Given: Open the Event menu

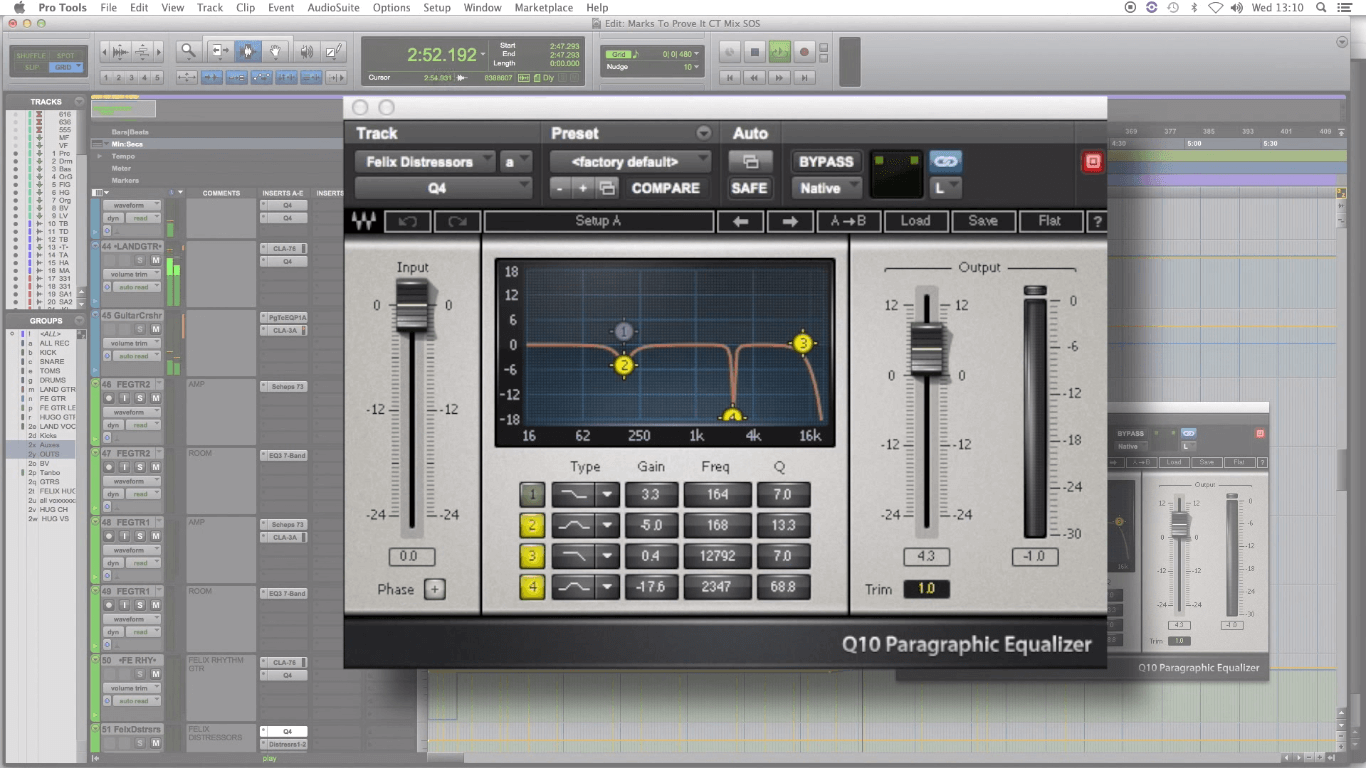Looking at the screenshot, I should coord(281,7).
